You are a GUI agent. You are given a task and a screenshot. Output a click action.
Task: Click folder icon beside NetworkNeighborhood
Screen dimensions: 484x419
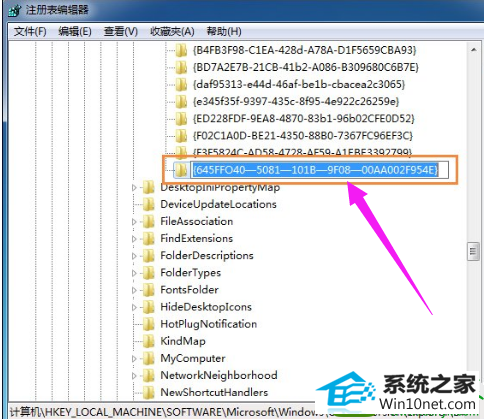point(149,376)
